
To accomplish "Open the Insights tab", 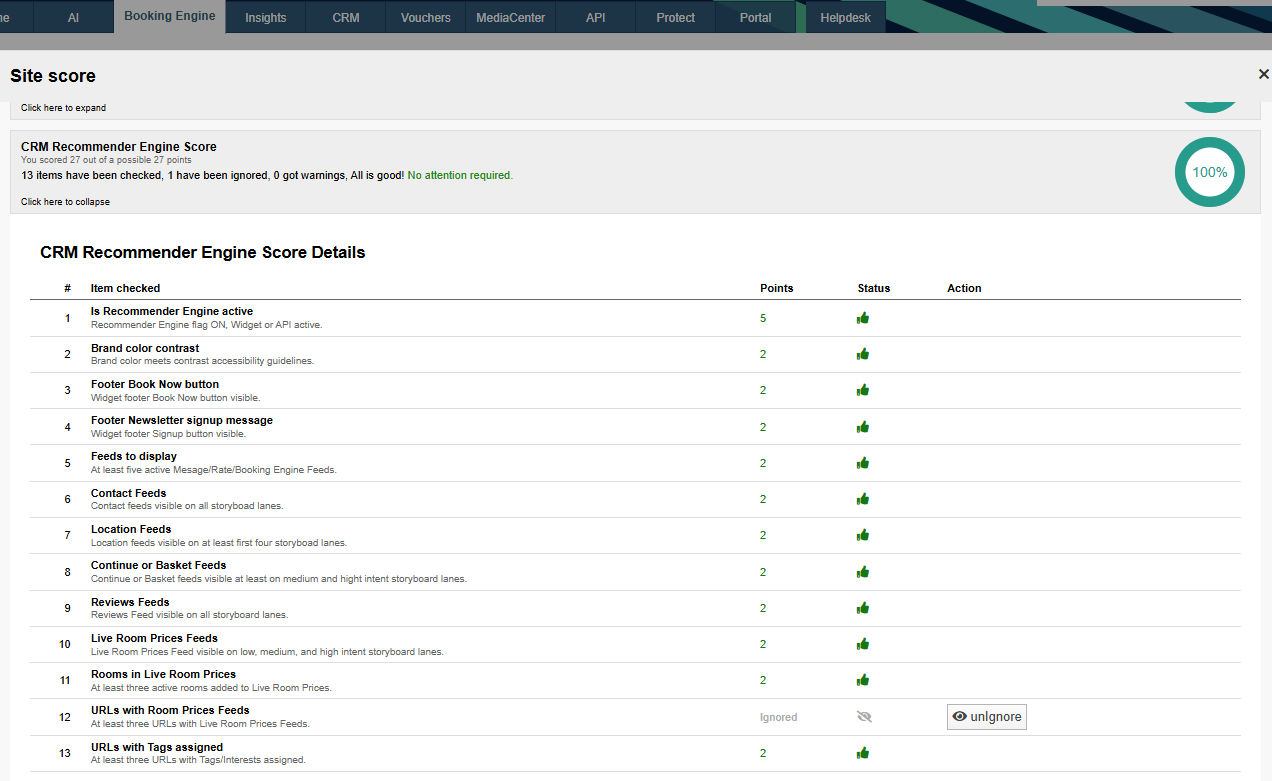I will click(x=266, y=17).
